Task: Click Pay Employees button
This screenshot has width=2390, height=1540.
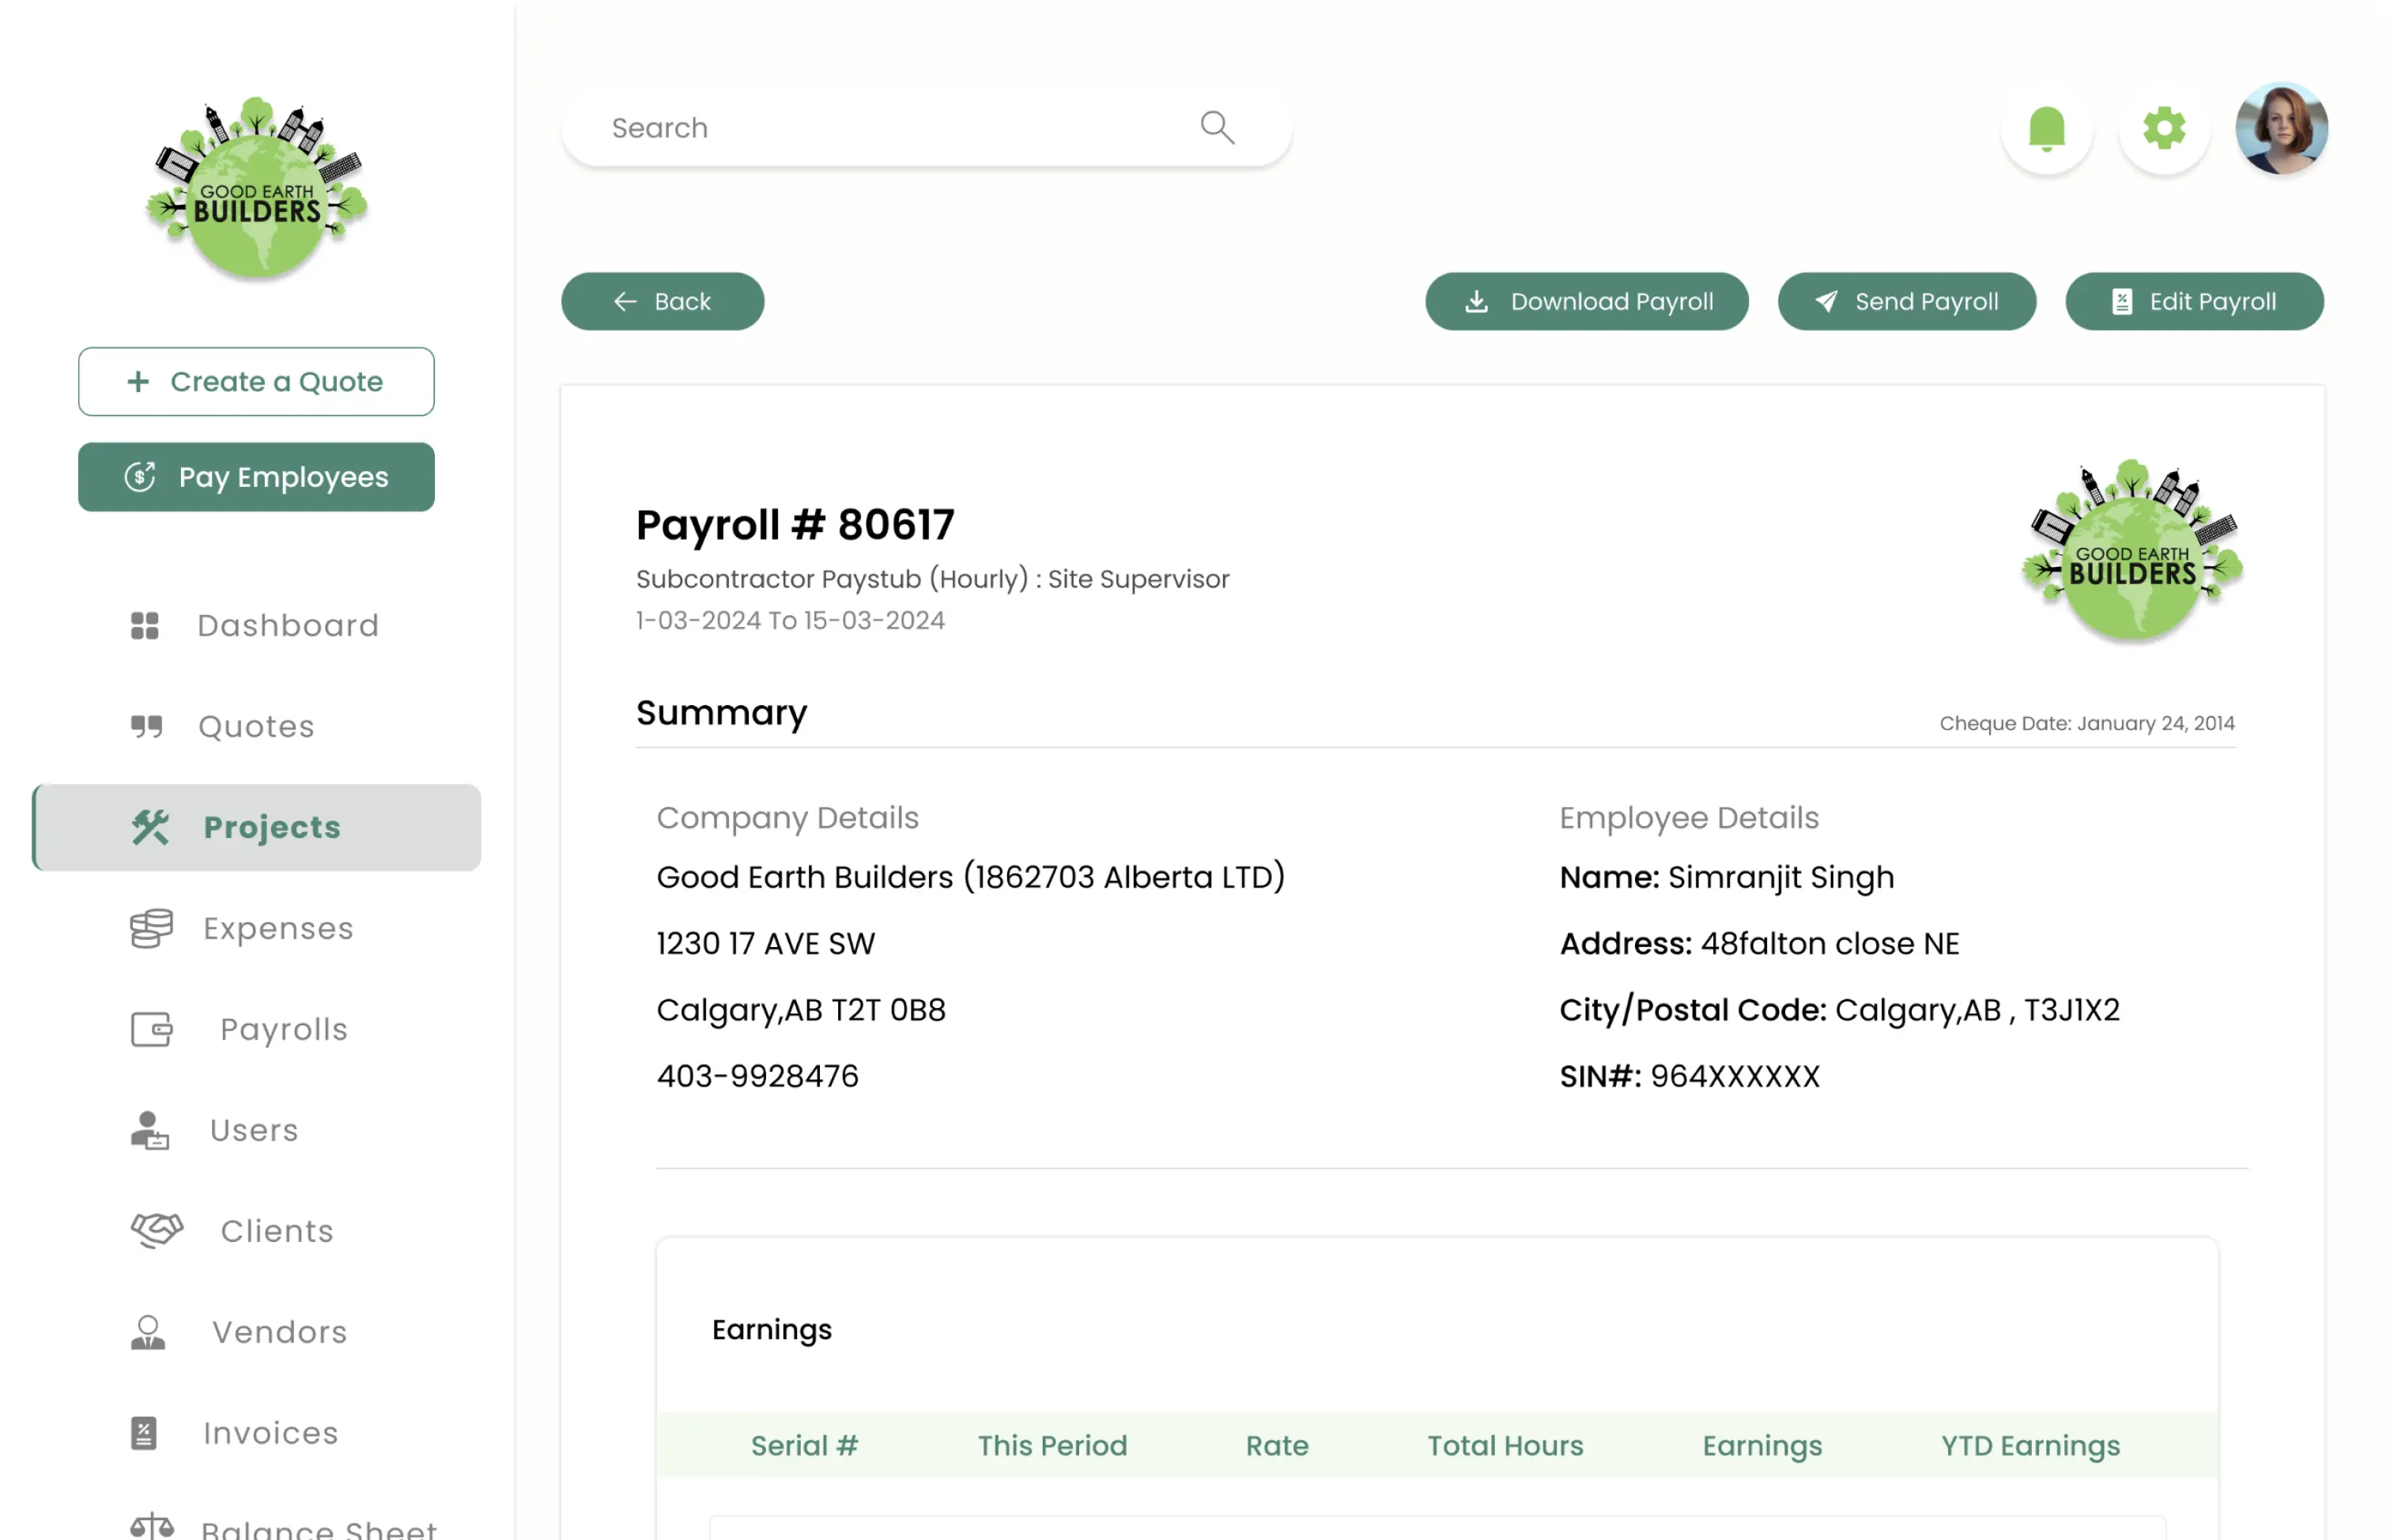Action: pyautogui.click(x=256, y=478)
